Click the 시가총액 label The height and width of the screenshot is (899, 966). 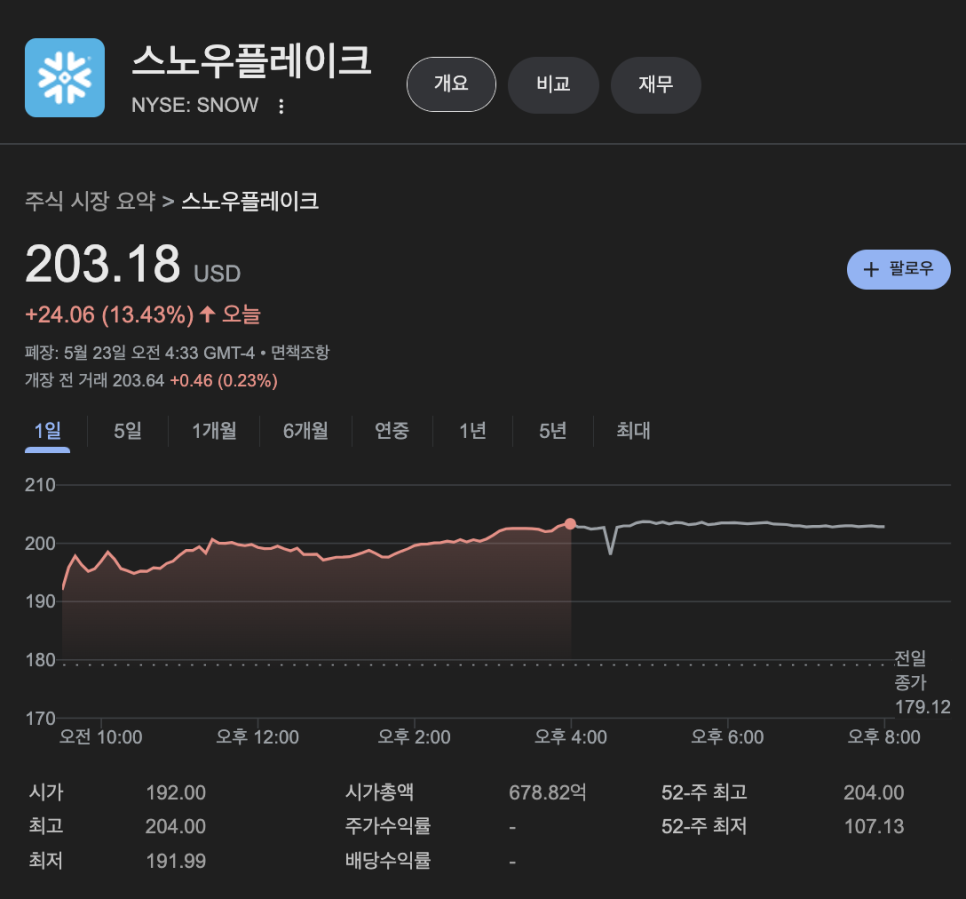tap(380, 792)
